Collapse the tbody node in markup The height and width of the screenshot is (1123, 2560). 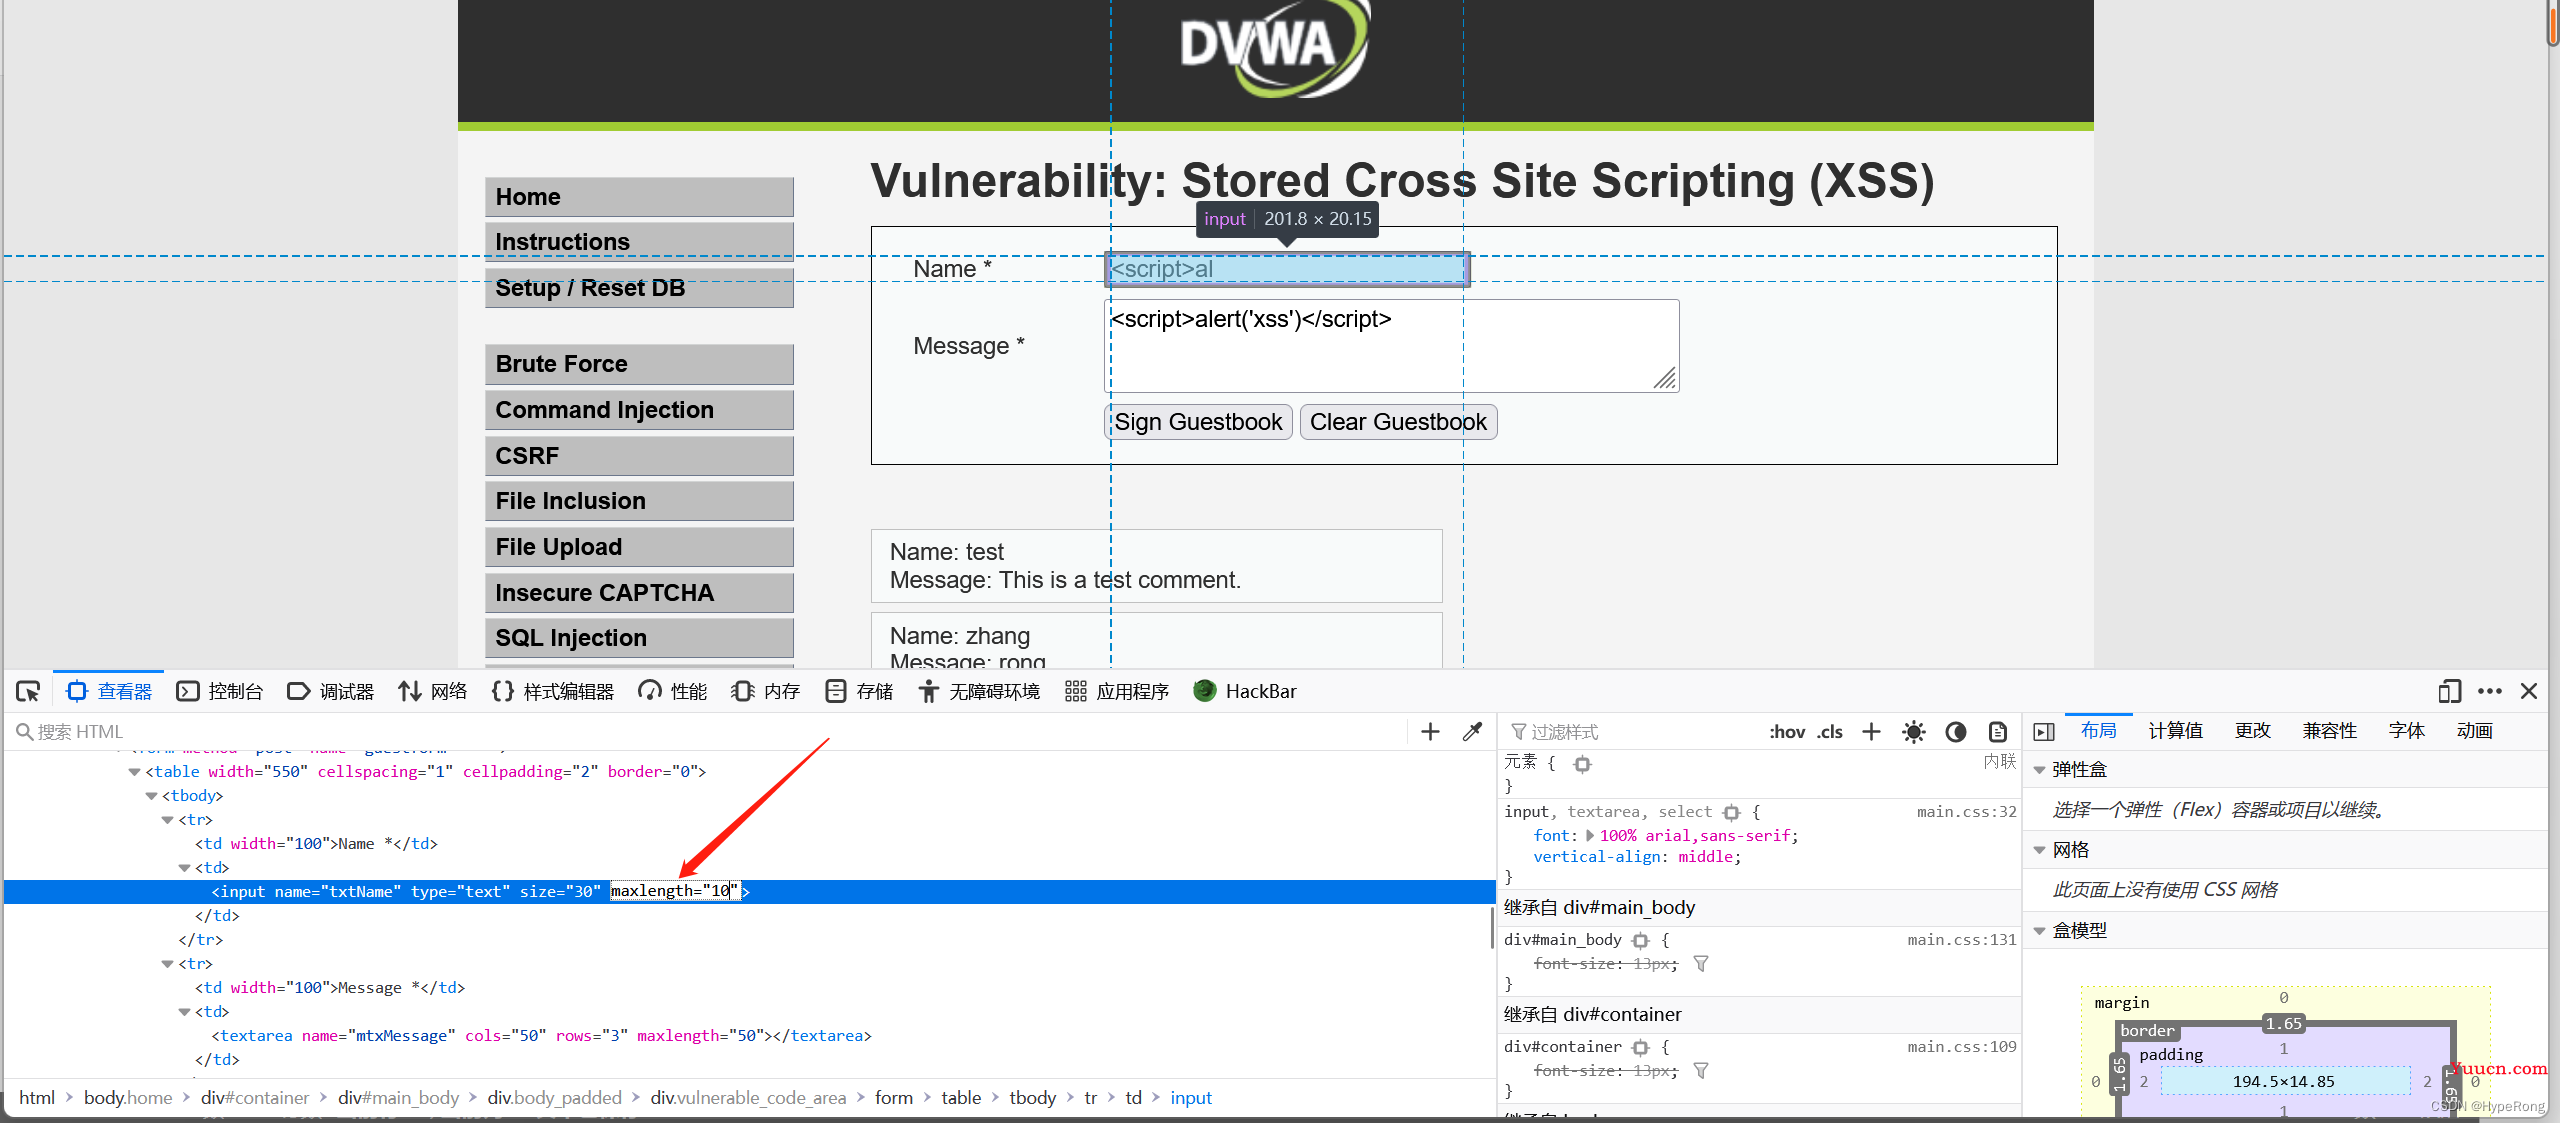coord(151,796)
